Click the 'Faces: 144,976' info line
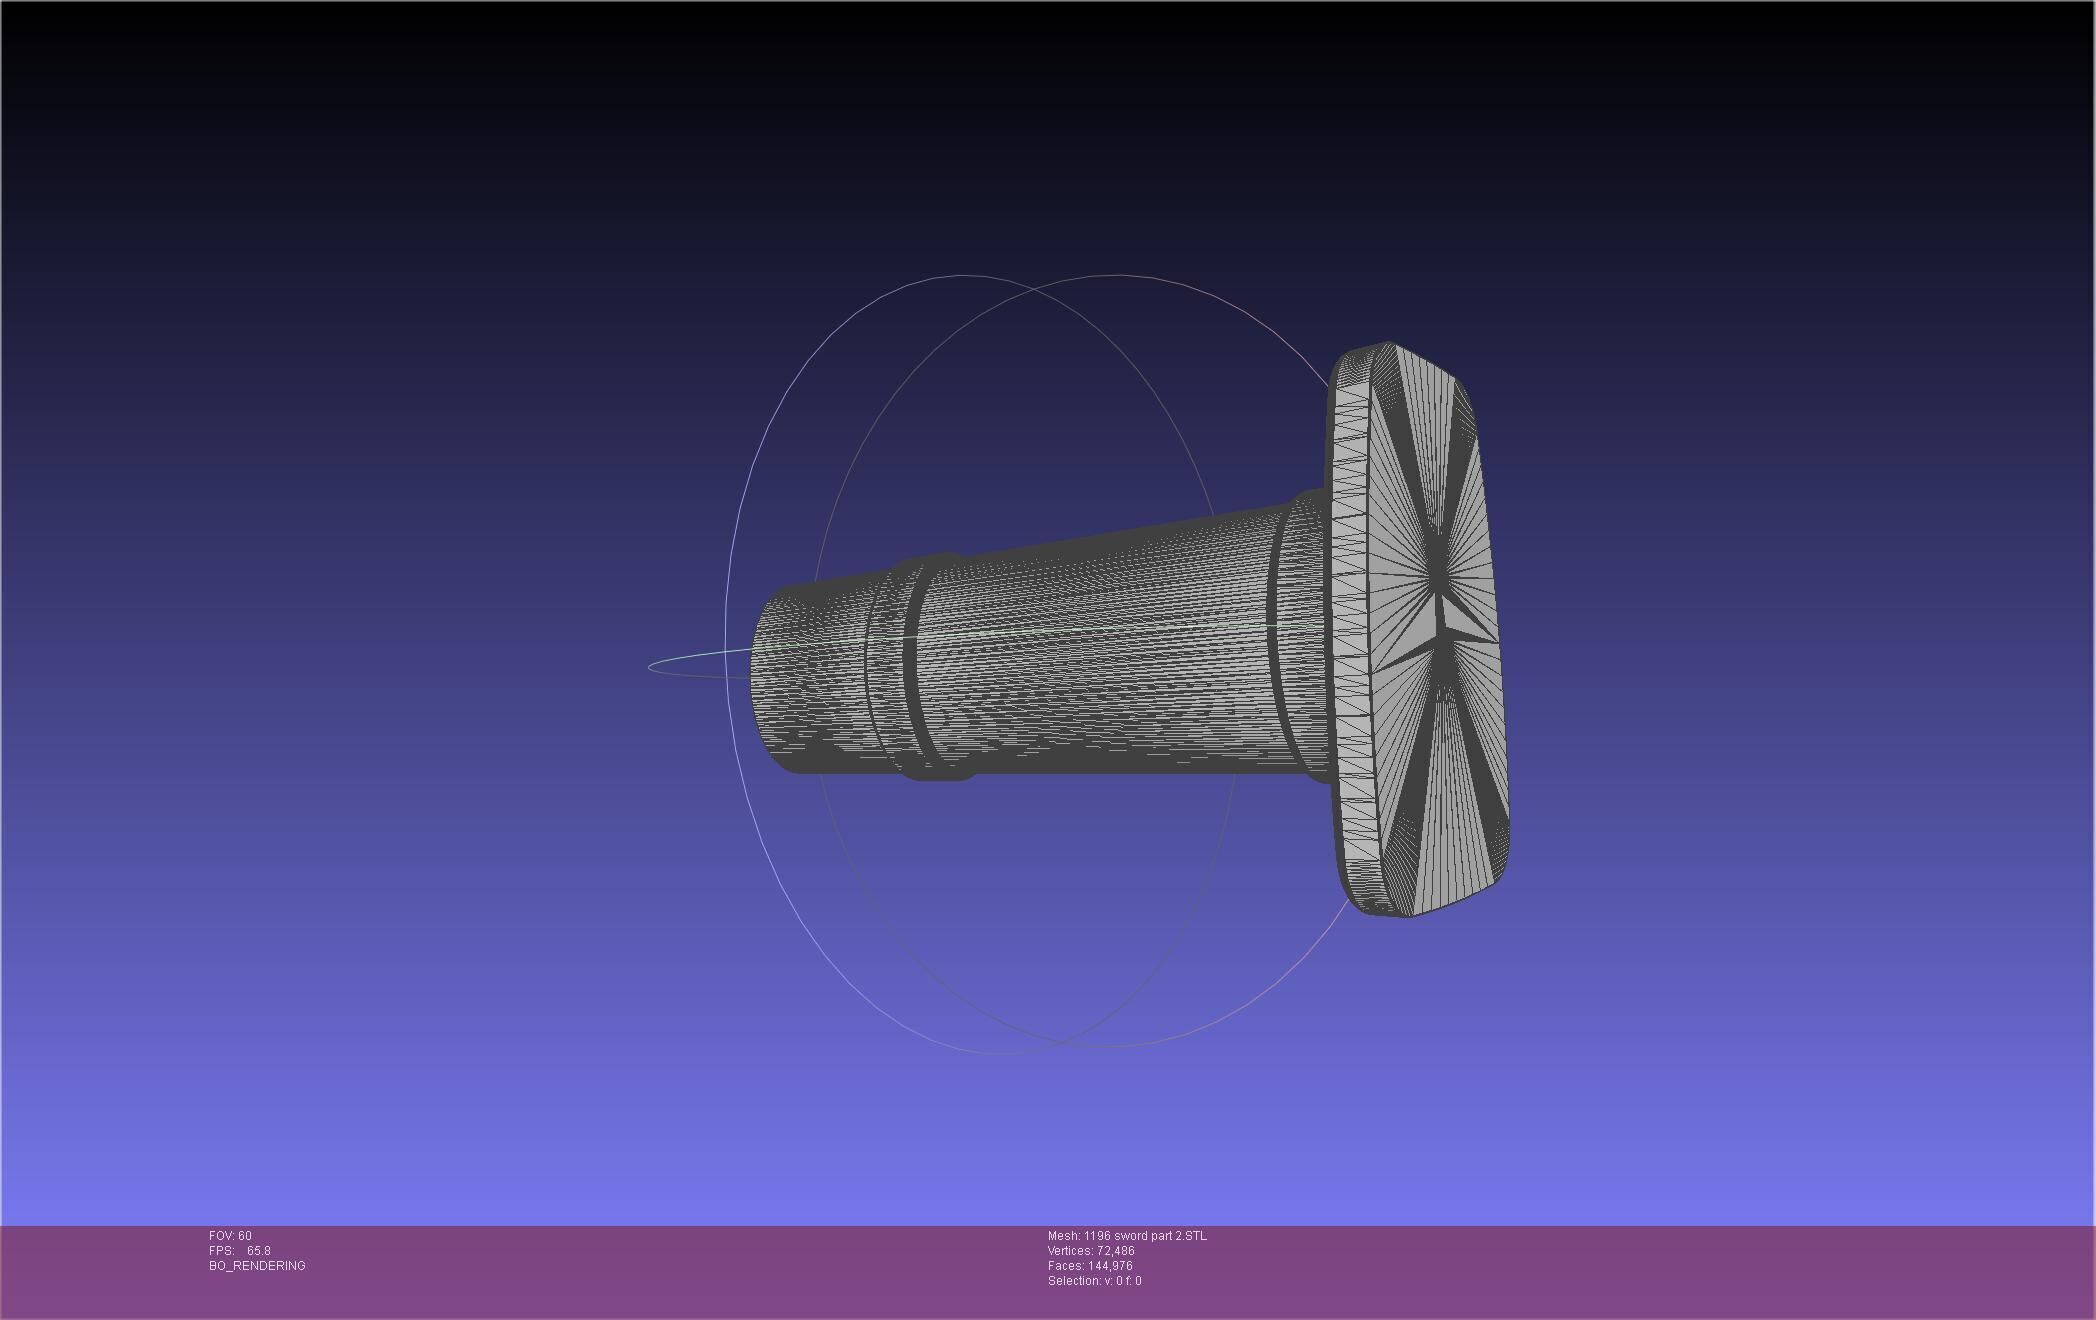 point(1090,1266)
